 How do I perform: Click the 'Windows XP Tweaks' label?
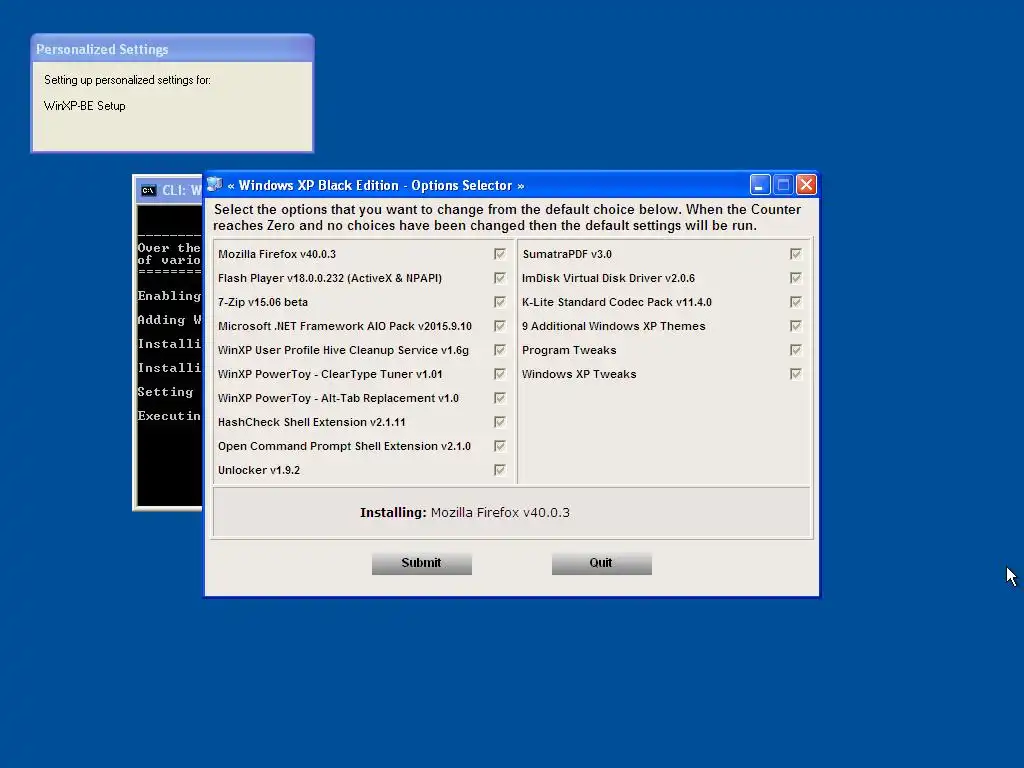click(579, 374)
